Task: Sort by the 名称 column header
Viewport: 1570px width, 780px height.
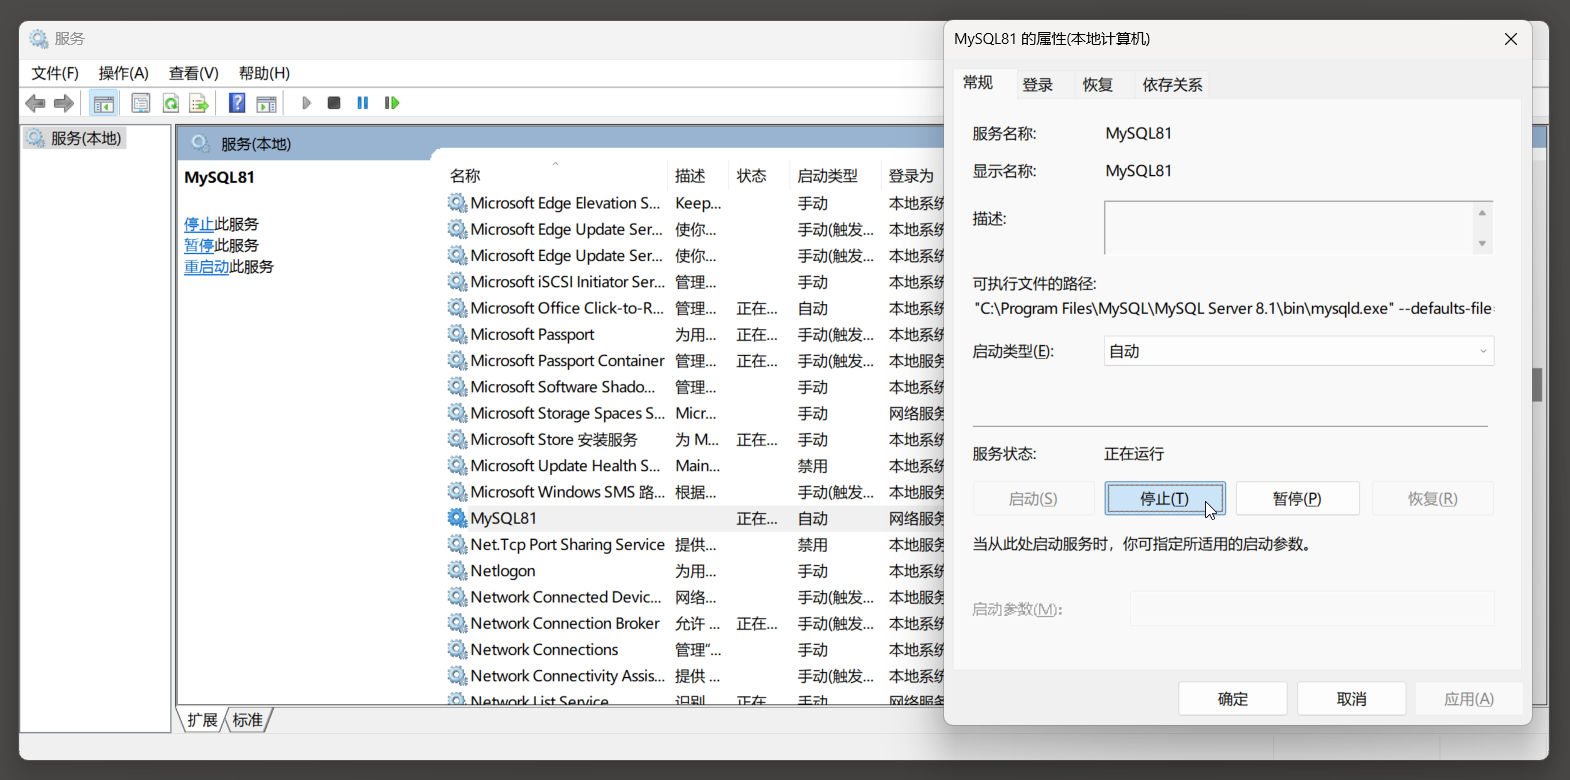Action: point(554,175)
